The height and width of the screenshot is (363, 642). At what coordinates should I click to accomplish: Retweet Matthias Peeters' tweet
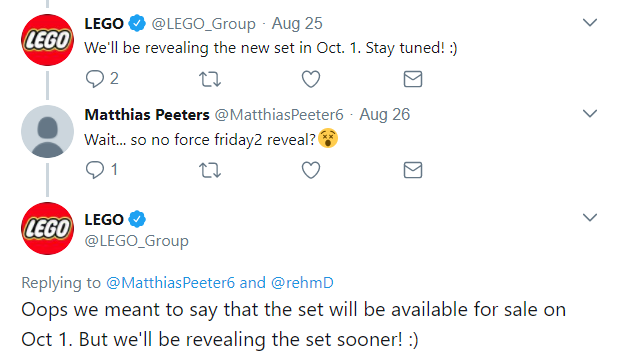pyautogui.click(x=210, y=170)
